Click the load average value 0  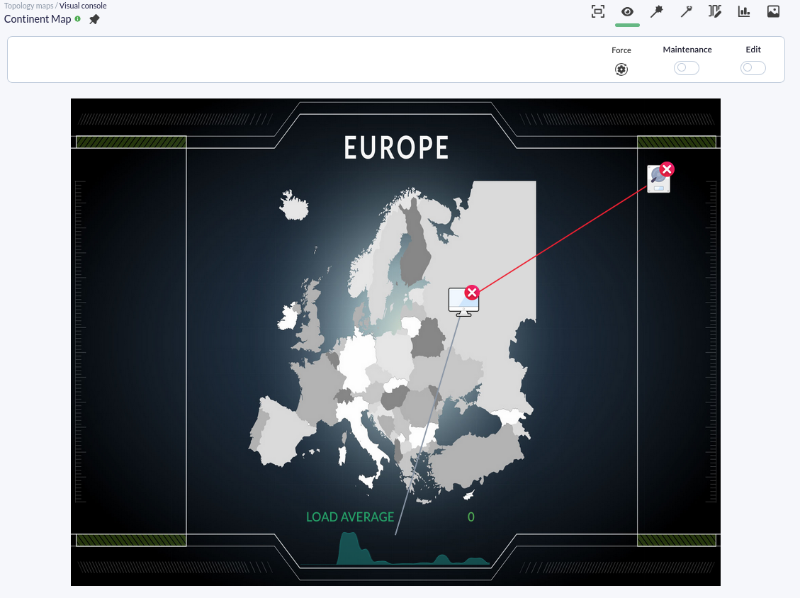pyautogui.click(x=471, y=517)
